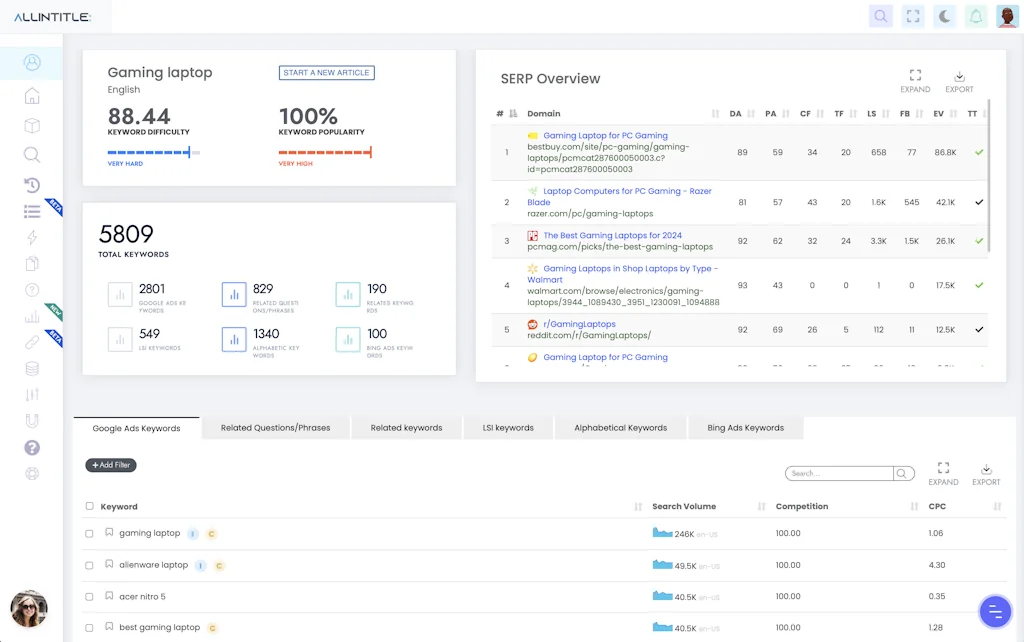Image resolution: width=1024 pixels, height=642 pixels.
Task: Open the notifications bell icon
Action: coord(976,16)
